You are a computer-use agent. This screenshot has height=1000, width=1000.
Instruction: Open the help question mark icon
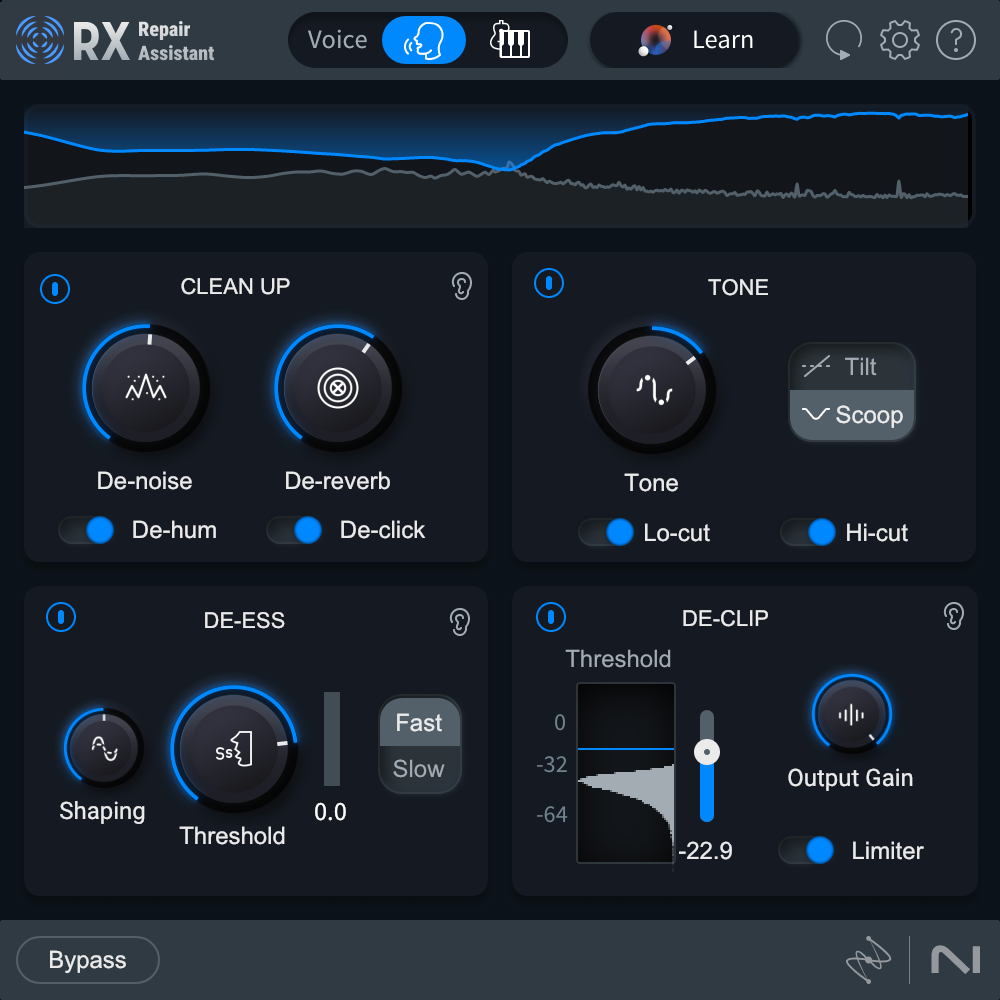tap(956, 40)
